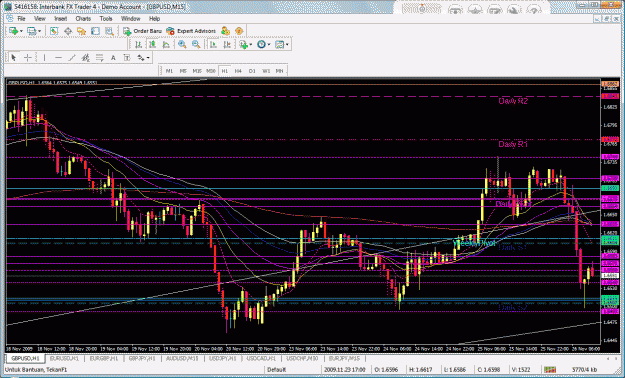Toggle the Navigator panel icon

pos(82,31)
